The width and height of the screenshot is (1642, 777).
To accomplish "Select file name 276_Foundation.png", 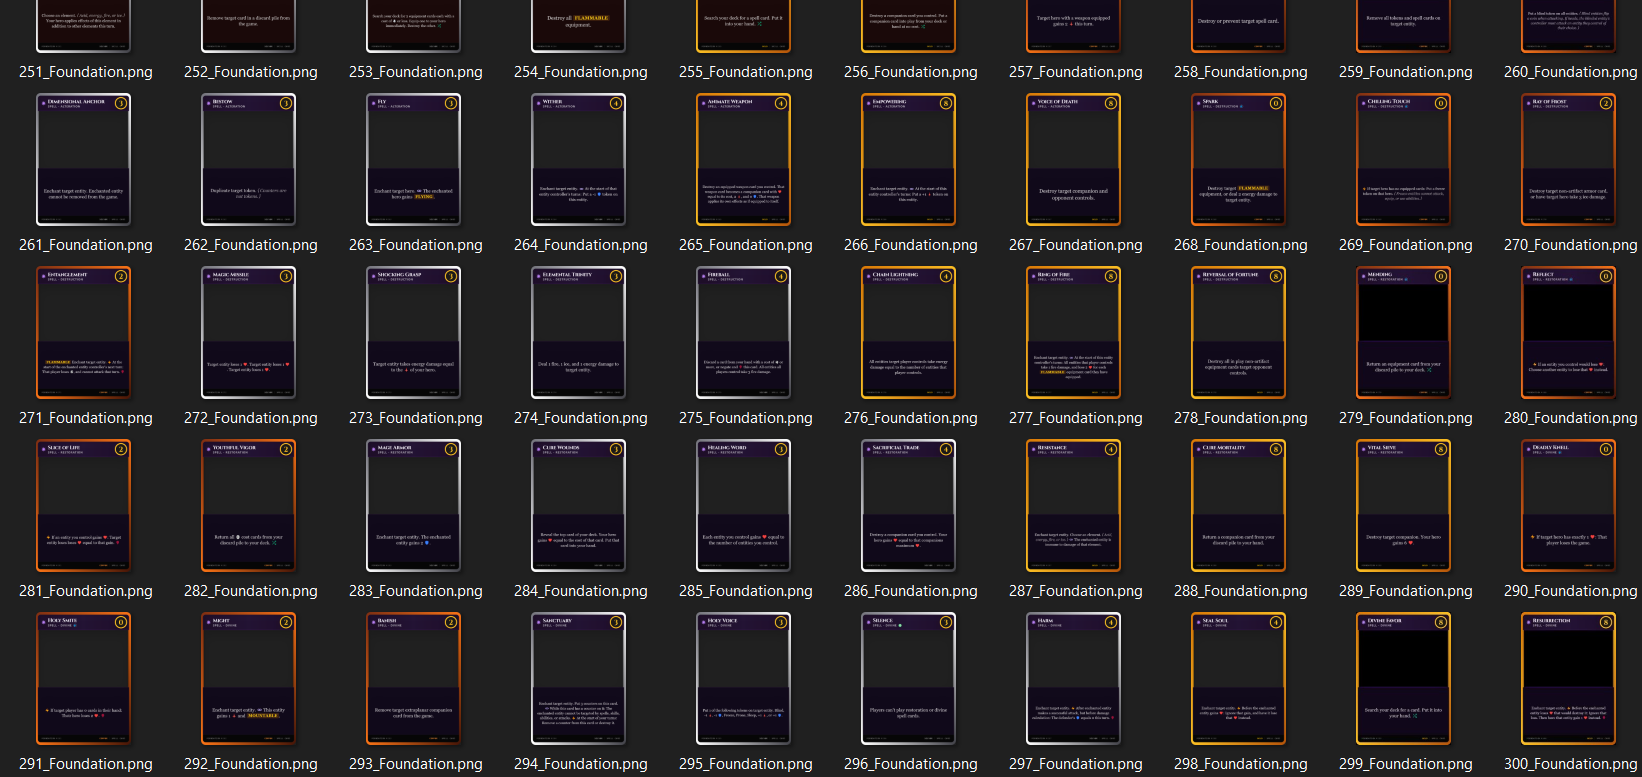I will point(911,418).
